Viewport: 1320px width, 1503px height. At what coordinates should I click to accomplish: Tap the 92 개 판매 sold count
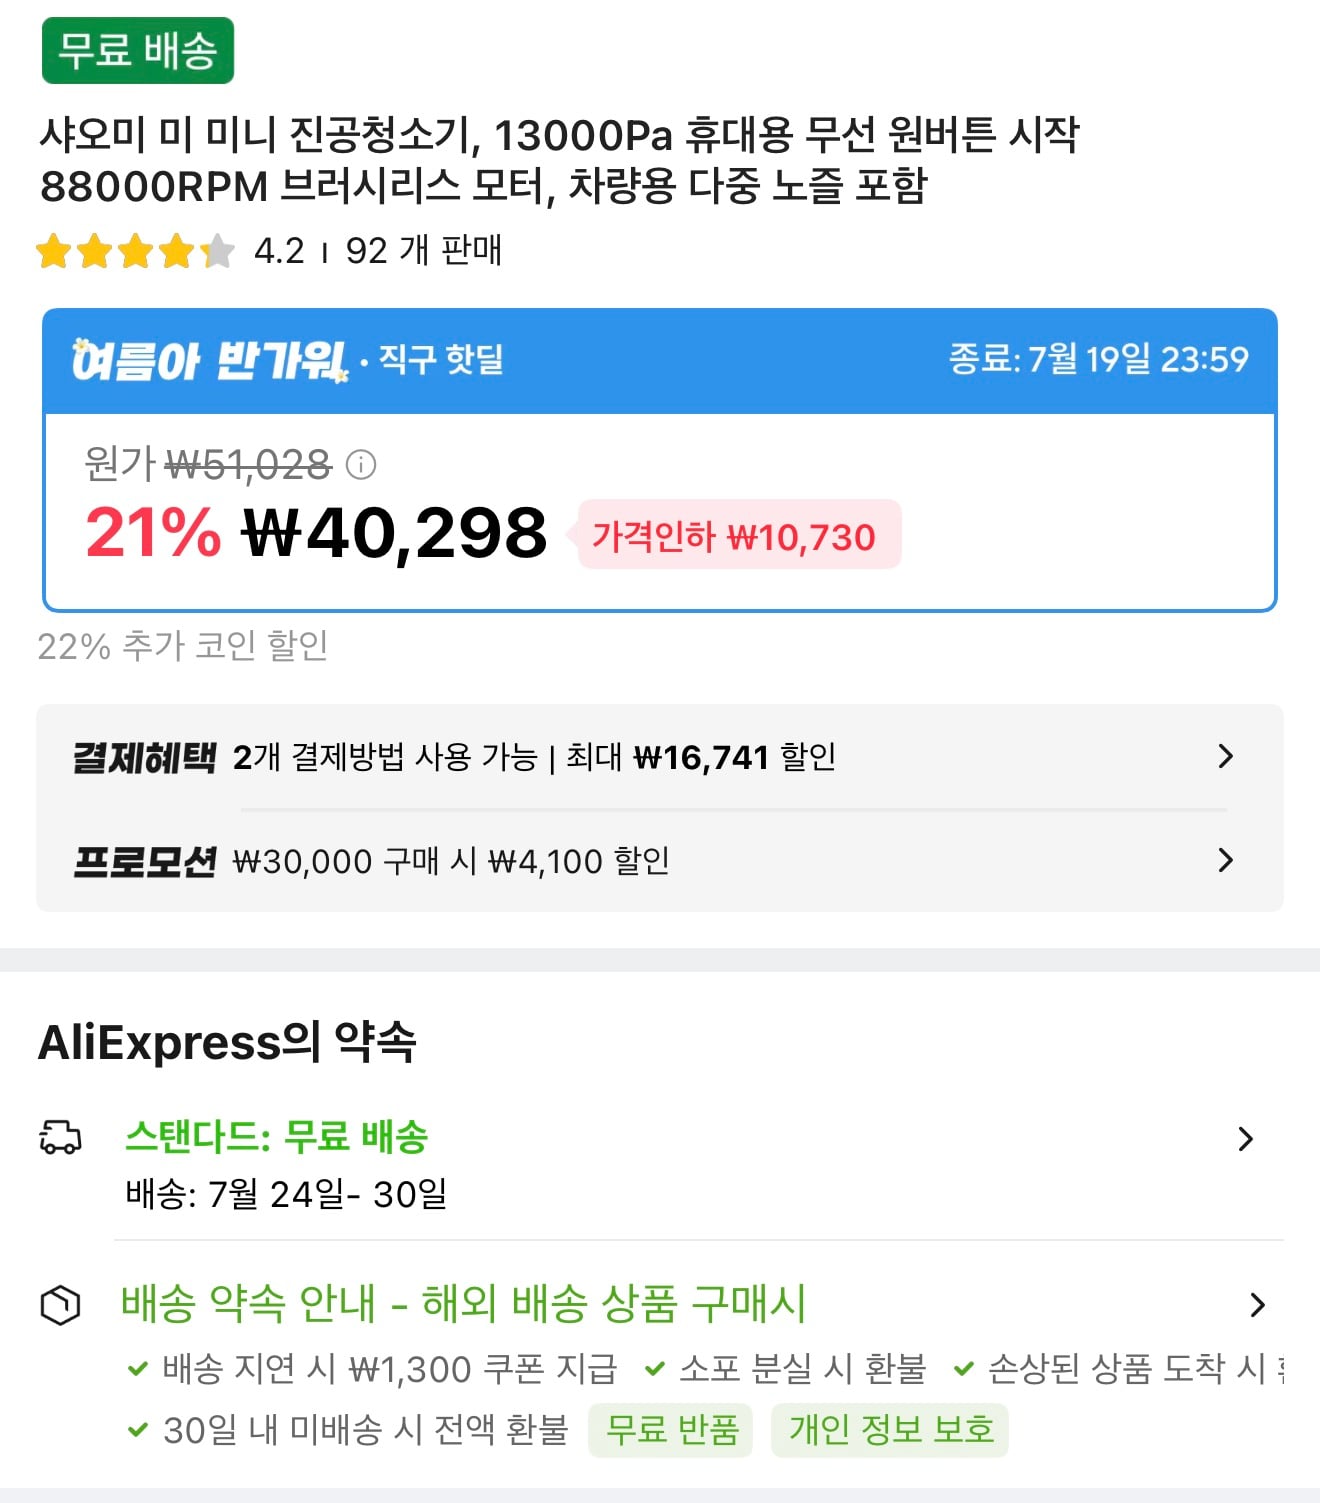tap(424, 250)
